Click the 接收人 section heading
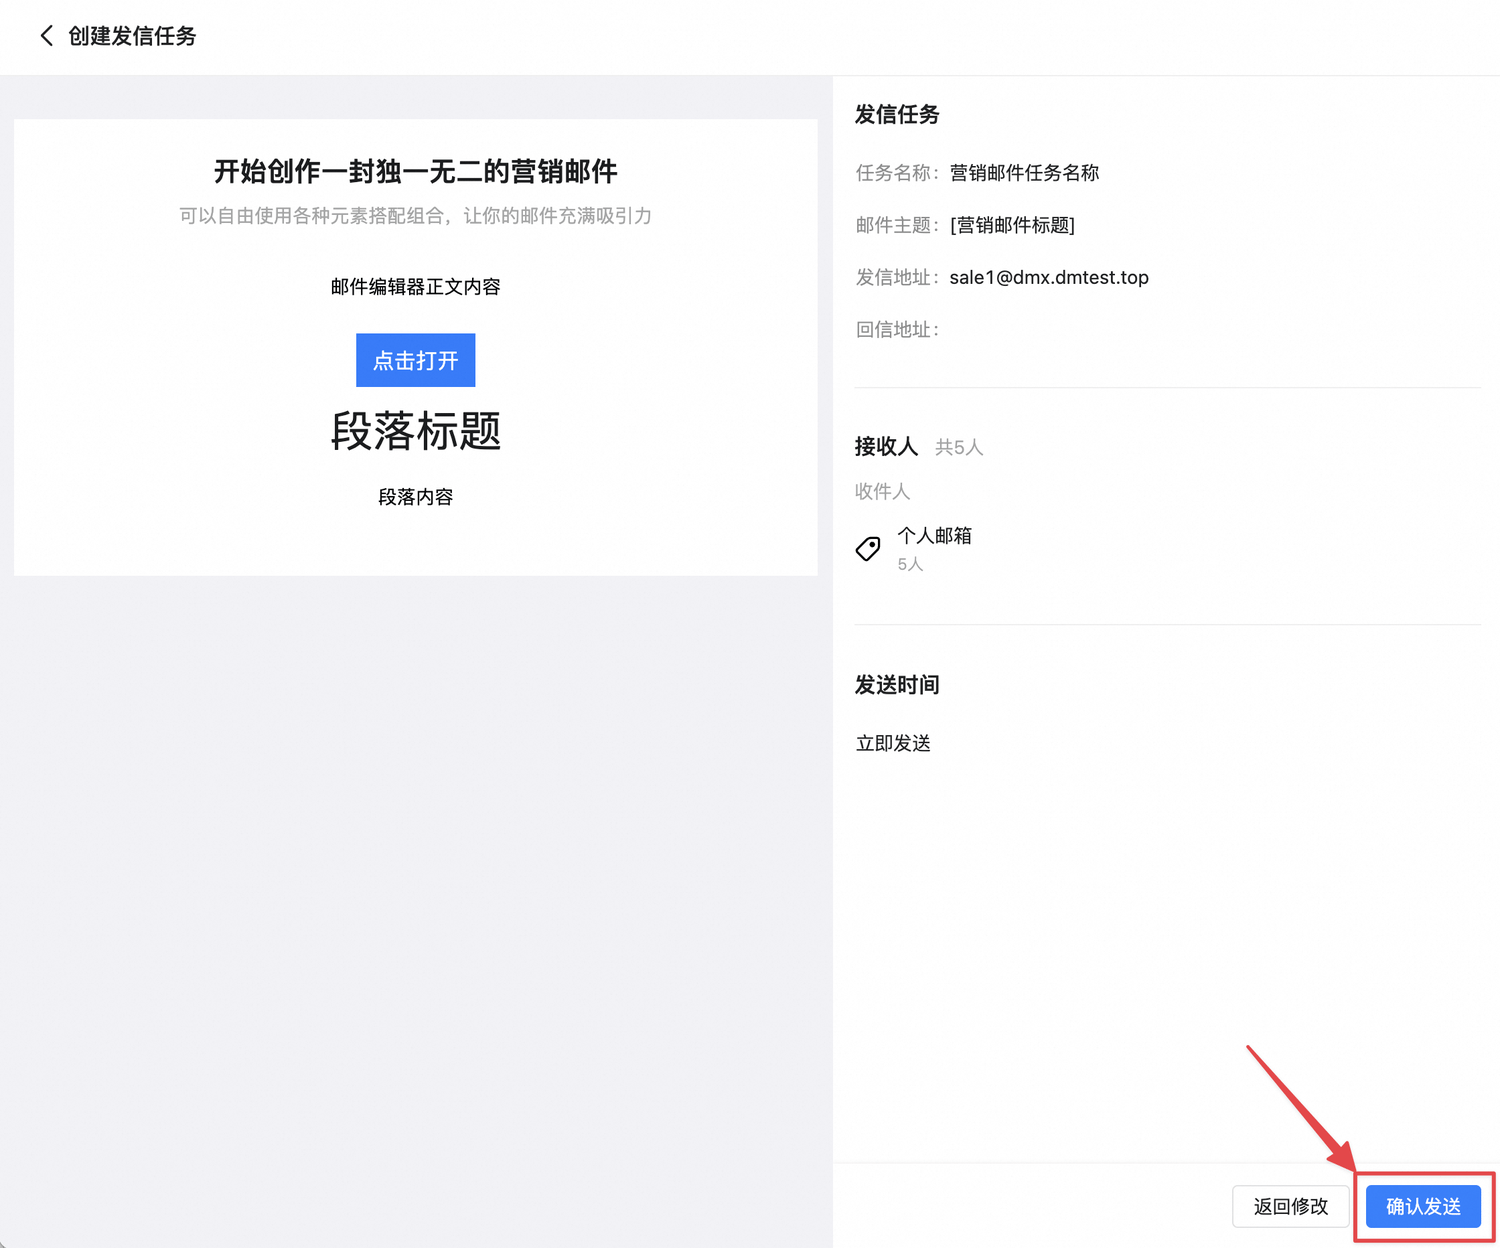Viewport: 1500px width, 1248px height. (886, 446)
